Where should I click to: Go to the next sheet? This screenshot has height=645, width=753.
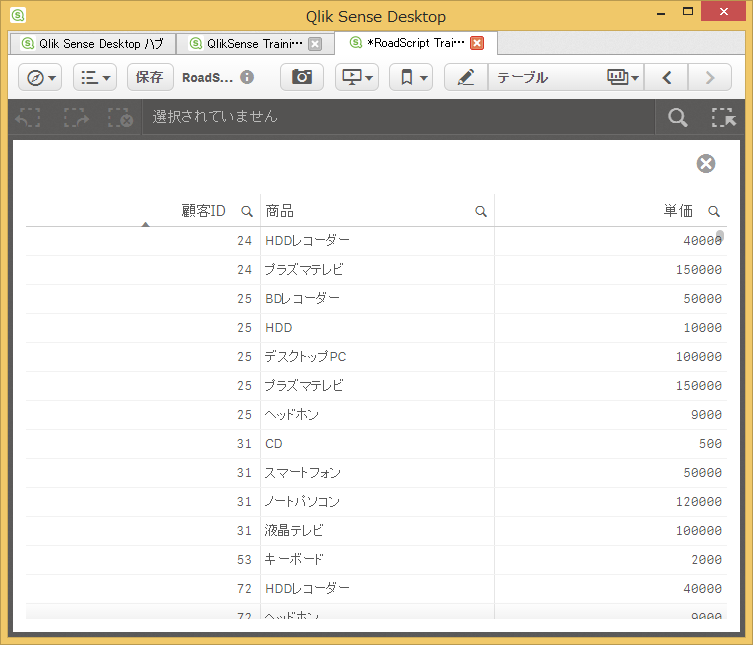tap(710, 77)
